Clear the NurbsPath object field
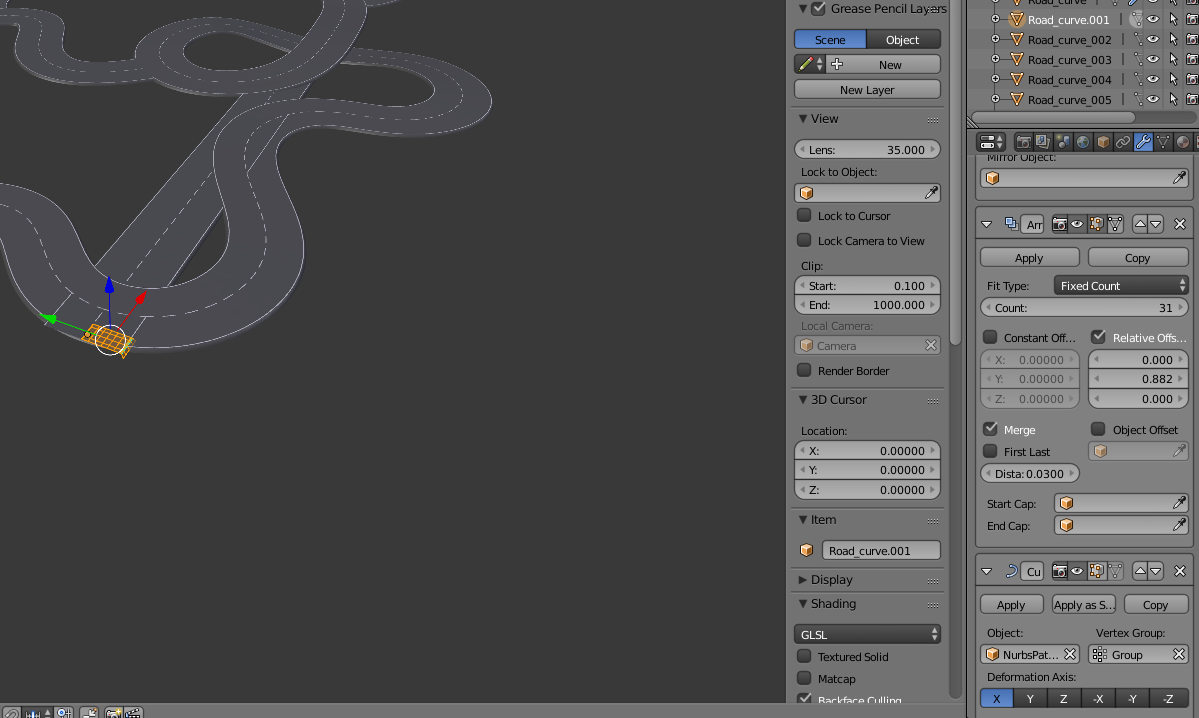This screenshot has height=718, width=1199. coord(1070,655)
